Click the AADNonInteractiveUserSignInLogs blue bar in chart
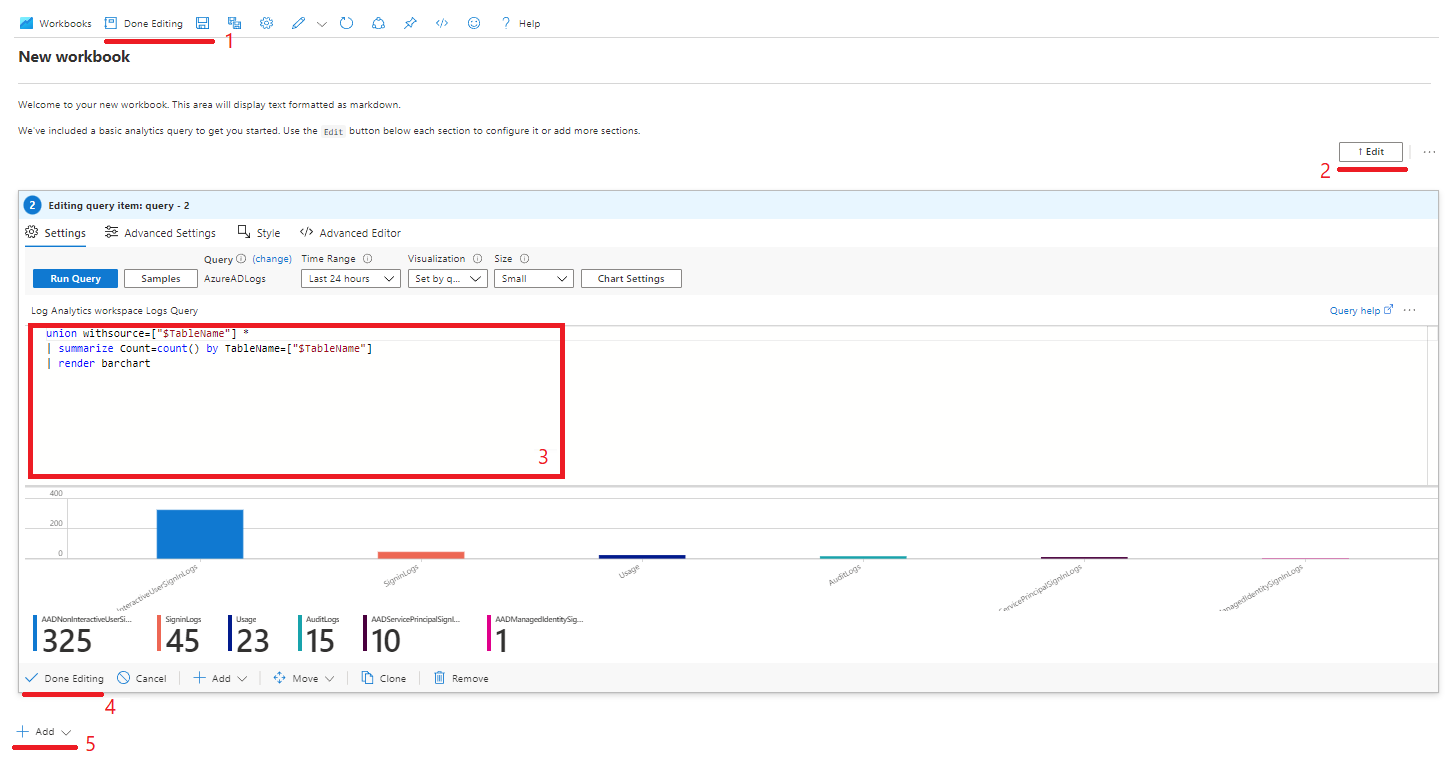 [x=199, y=534]
